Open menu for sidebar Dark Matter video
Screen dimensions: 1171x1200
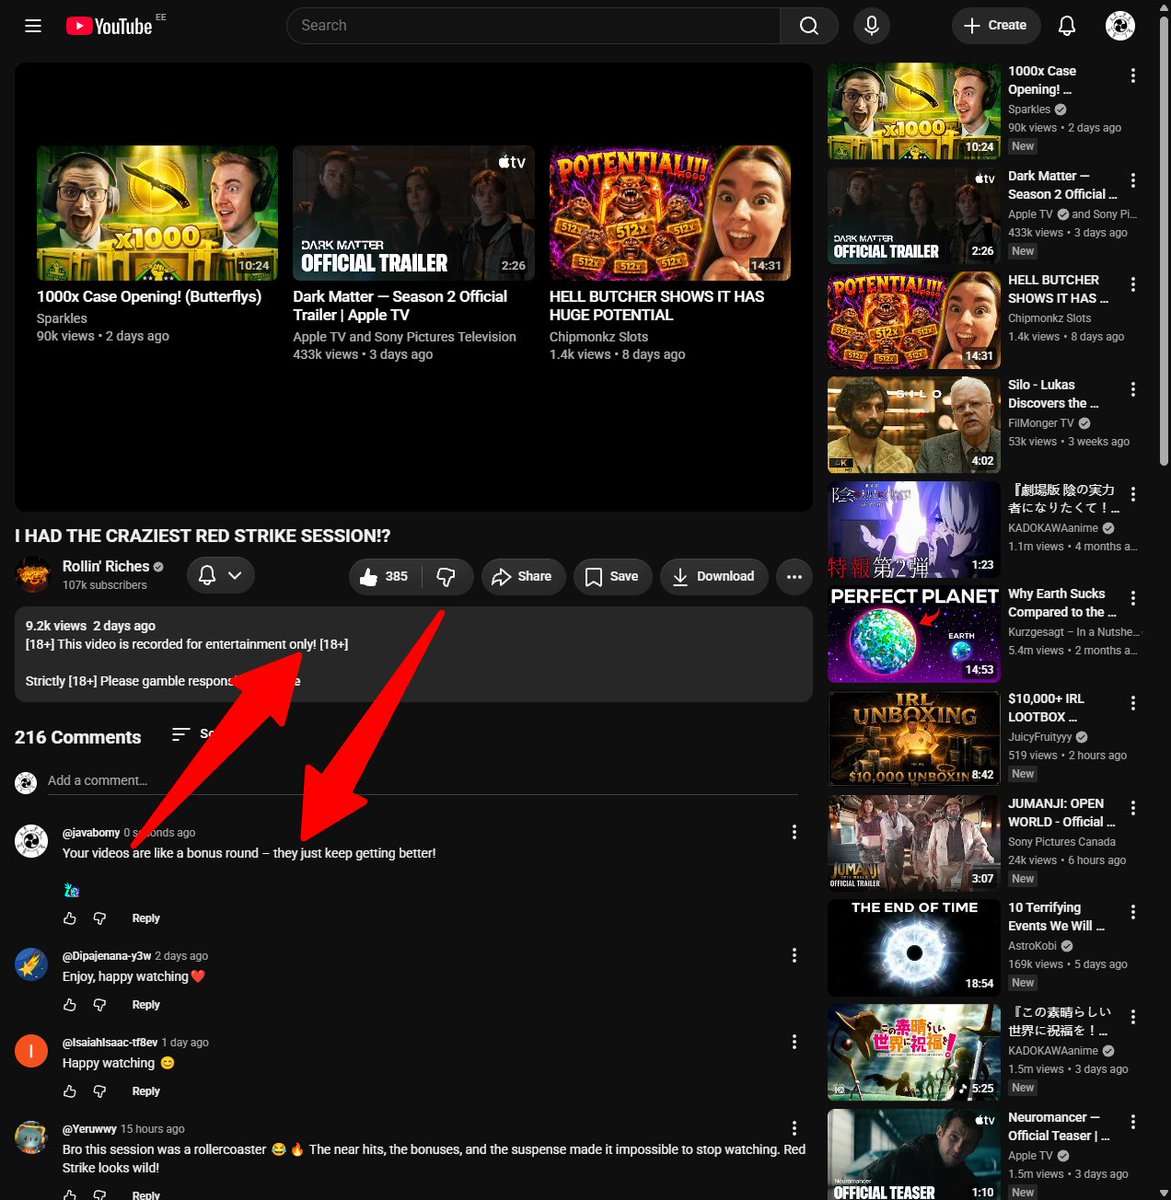(1133, 181)
